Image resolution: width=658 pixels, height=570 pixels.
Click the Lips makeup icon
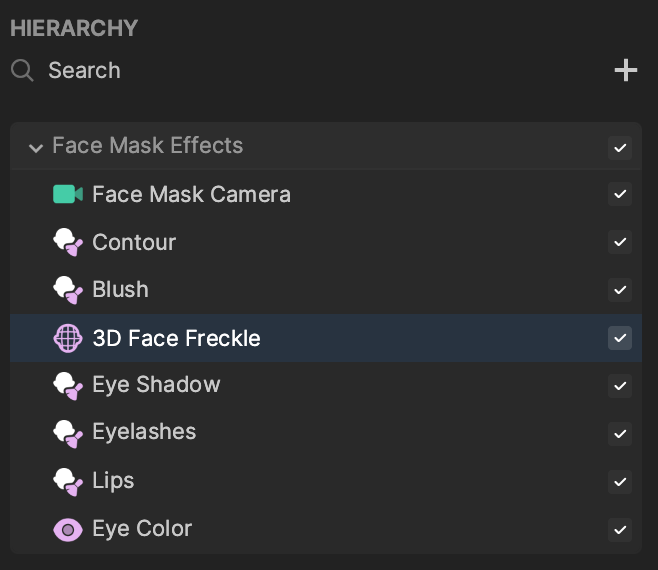[68, 482]
